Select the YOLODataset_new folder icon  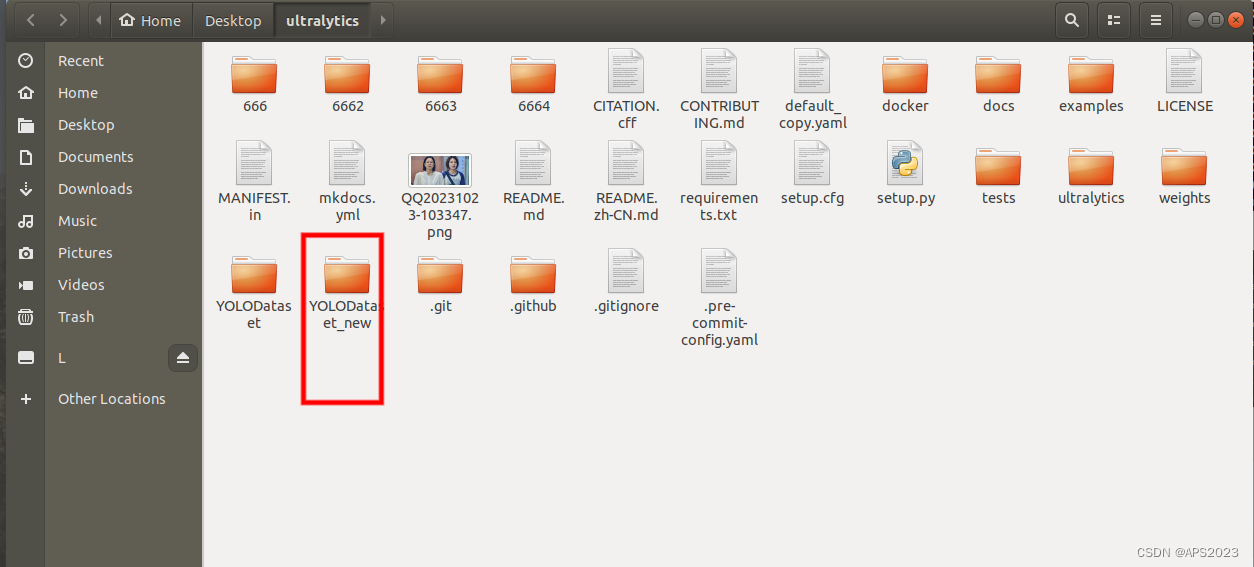347,274
